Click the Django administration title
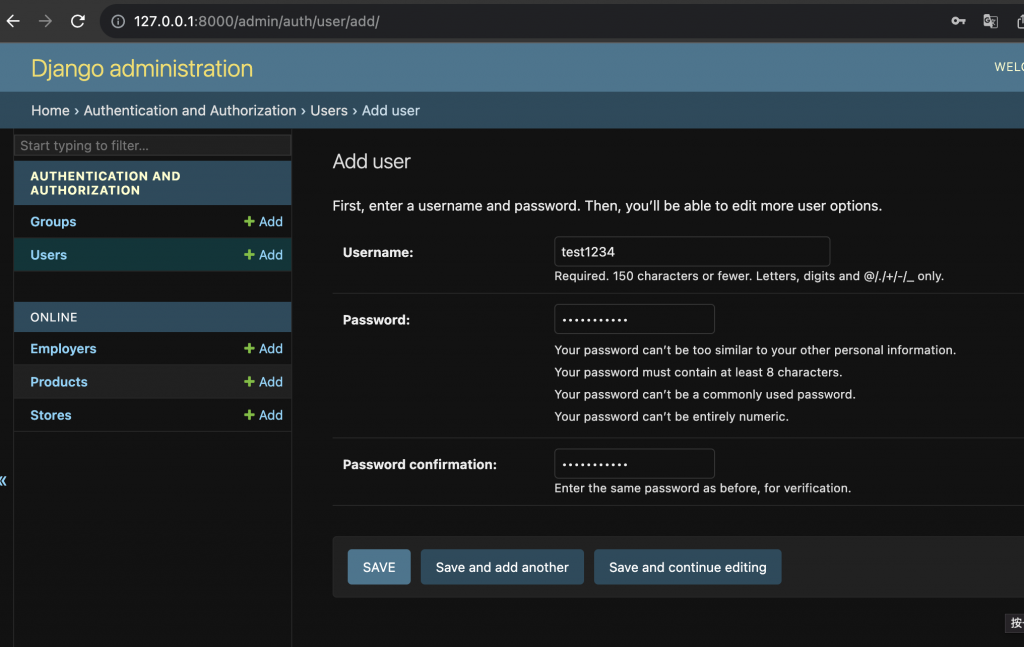This screenshot has width=1024, height=647. pyautogui.click(x=142, y=69)
